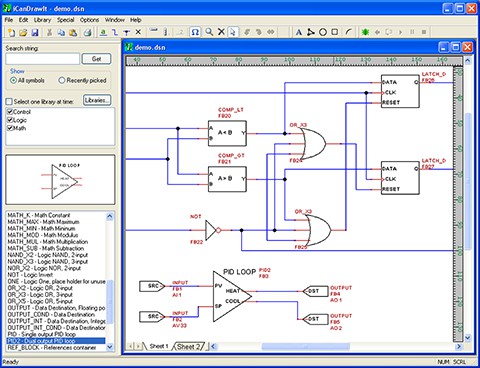Uncheck the Math library checkbox
This screenshot has width=480, height=368.
coord(10,128)
